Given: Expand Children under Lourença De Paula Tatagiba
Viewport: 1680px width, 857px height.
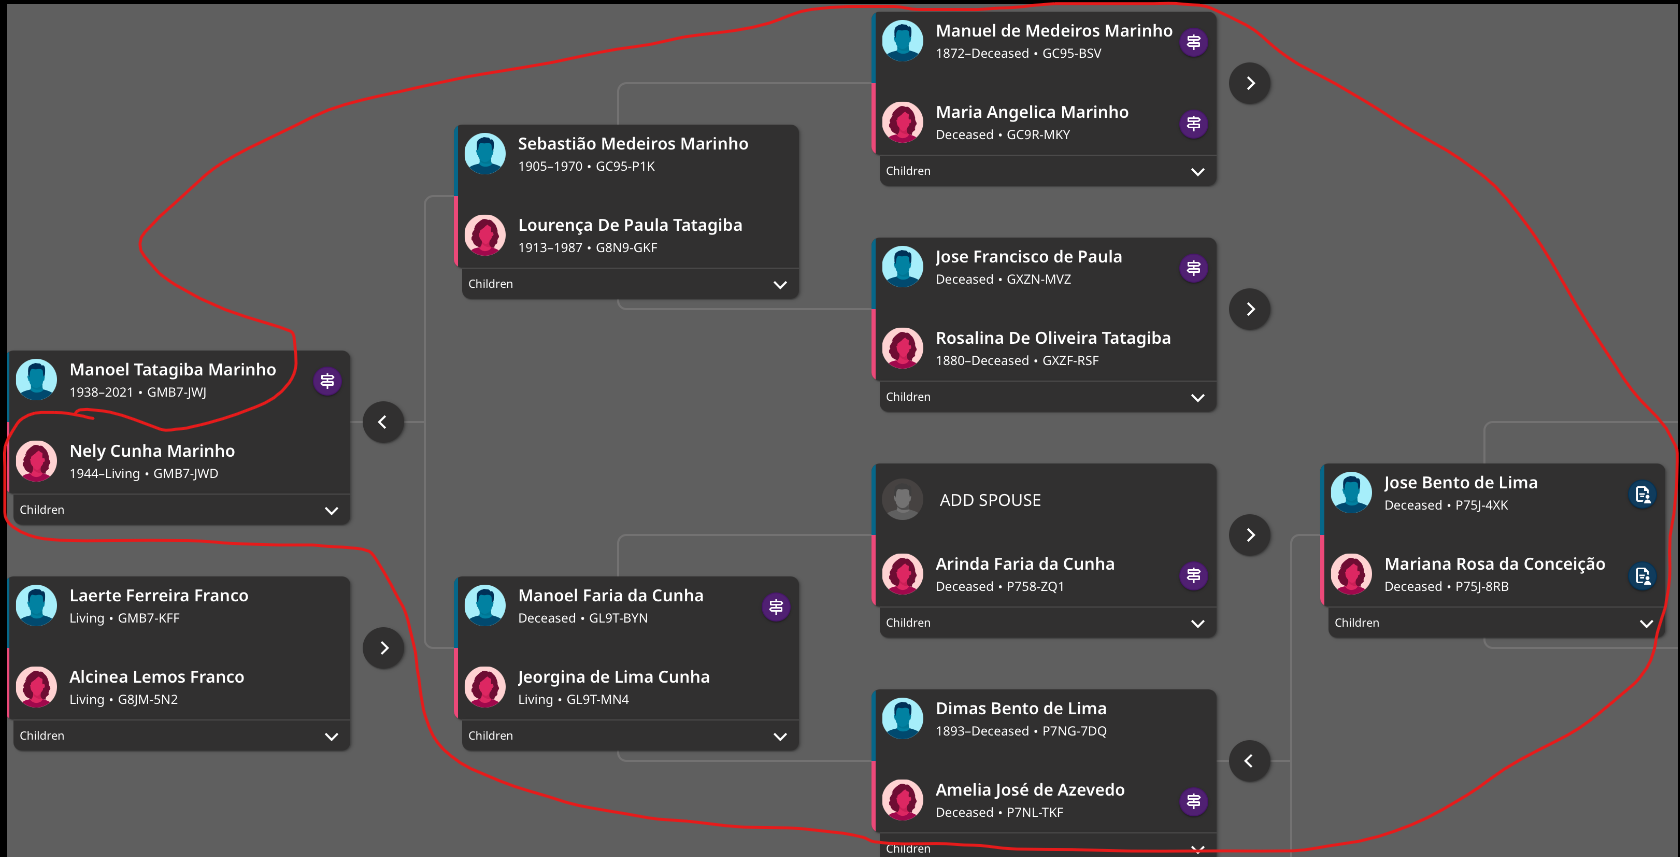Looking at the screenshot, I should [780, 284].
